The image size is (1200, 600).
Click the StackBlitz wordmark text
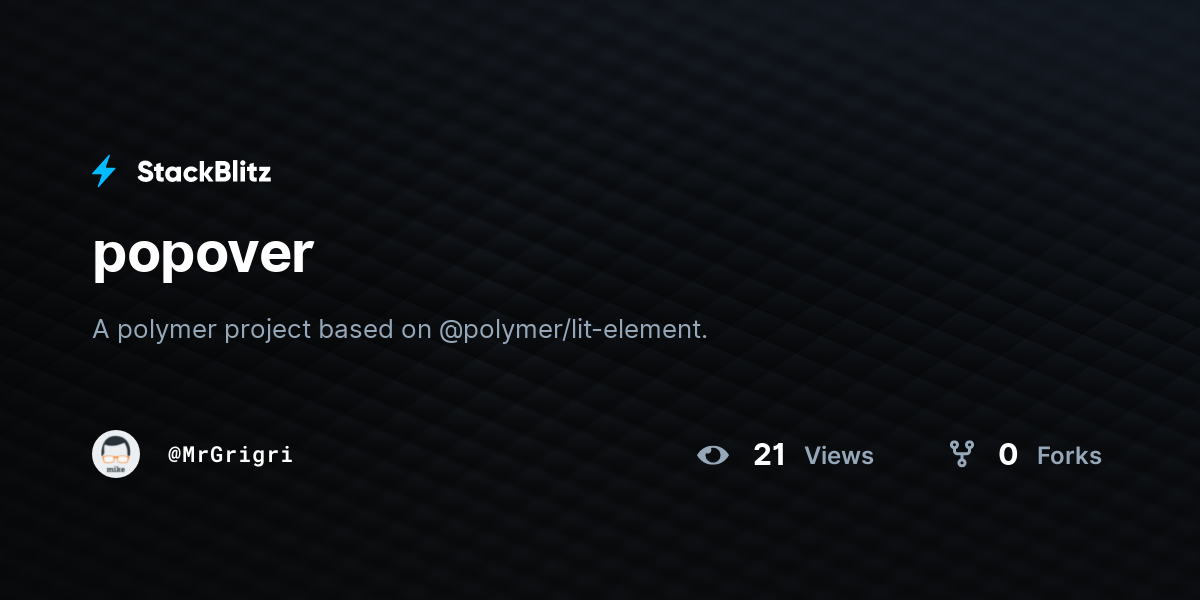tap(204, 172)
